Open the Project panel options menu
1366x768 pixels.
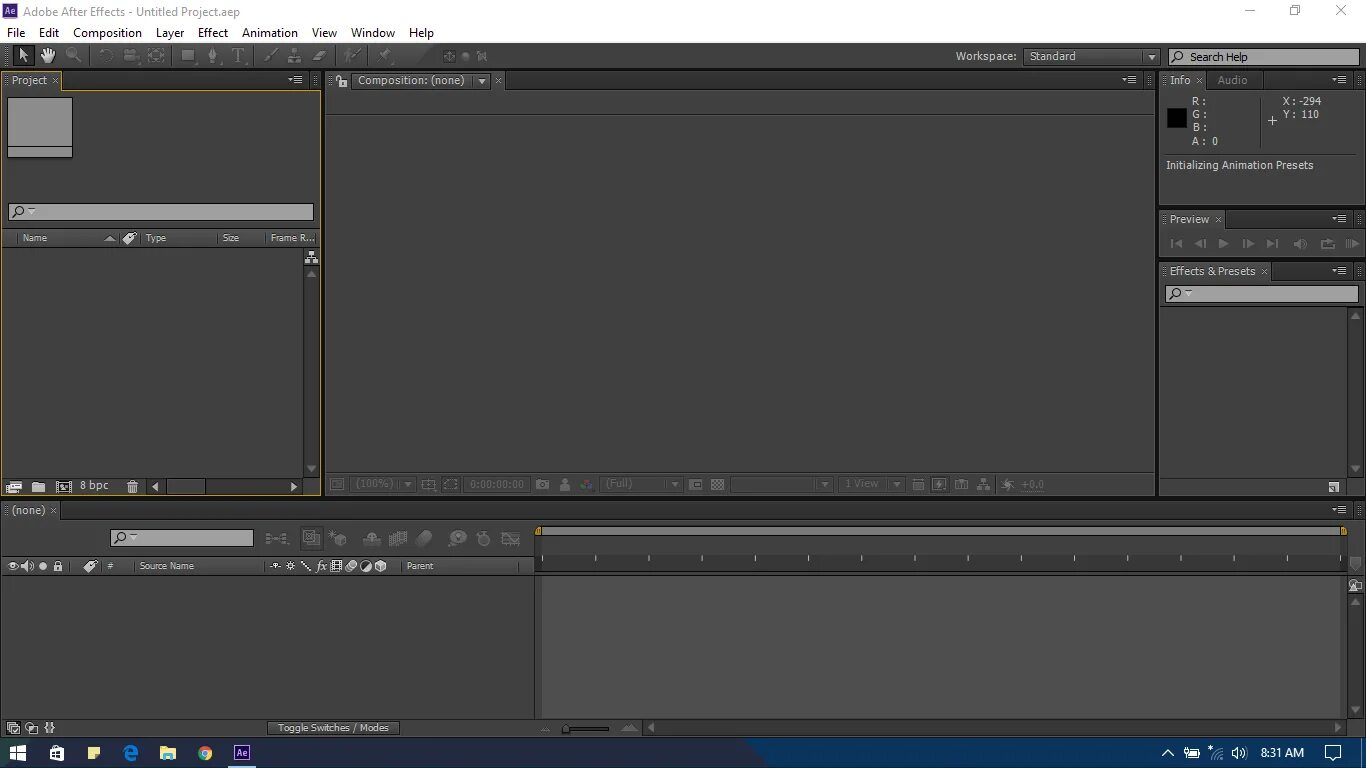pos(296,80)
